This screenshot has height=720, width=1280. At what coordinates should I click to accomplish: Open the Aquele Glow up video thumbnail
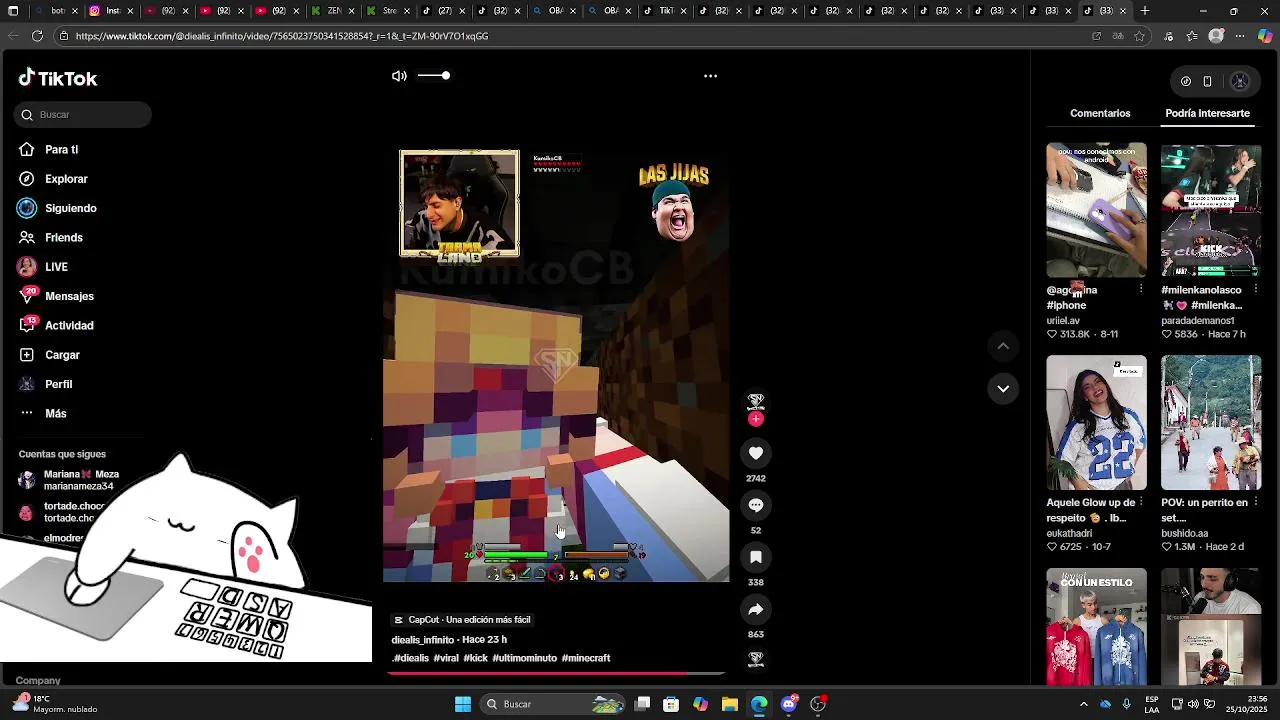tap(1096, 423)
